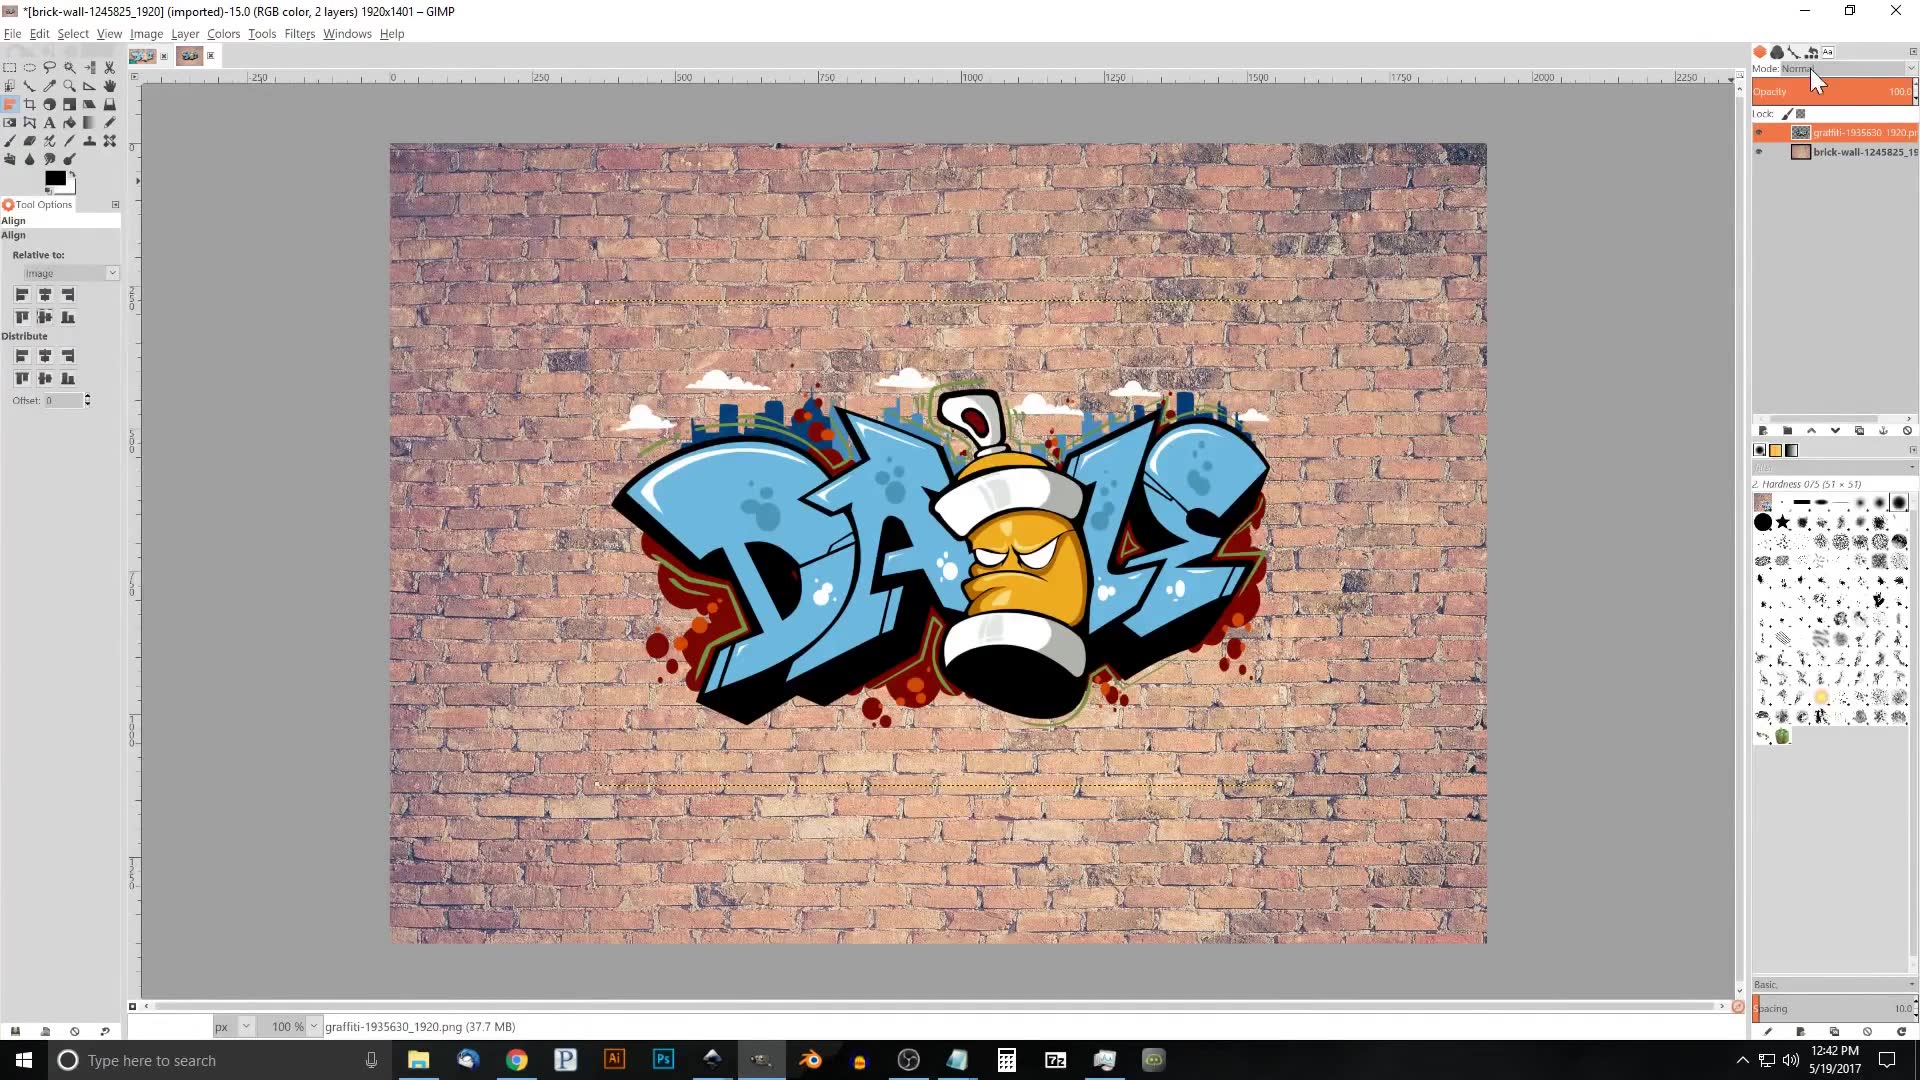Click the align top edge button

[x=22, y=317]
